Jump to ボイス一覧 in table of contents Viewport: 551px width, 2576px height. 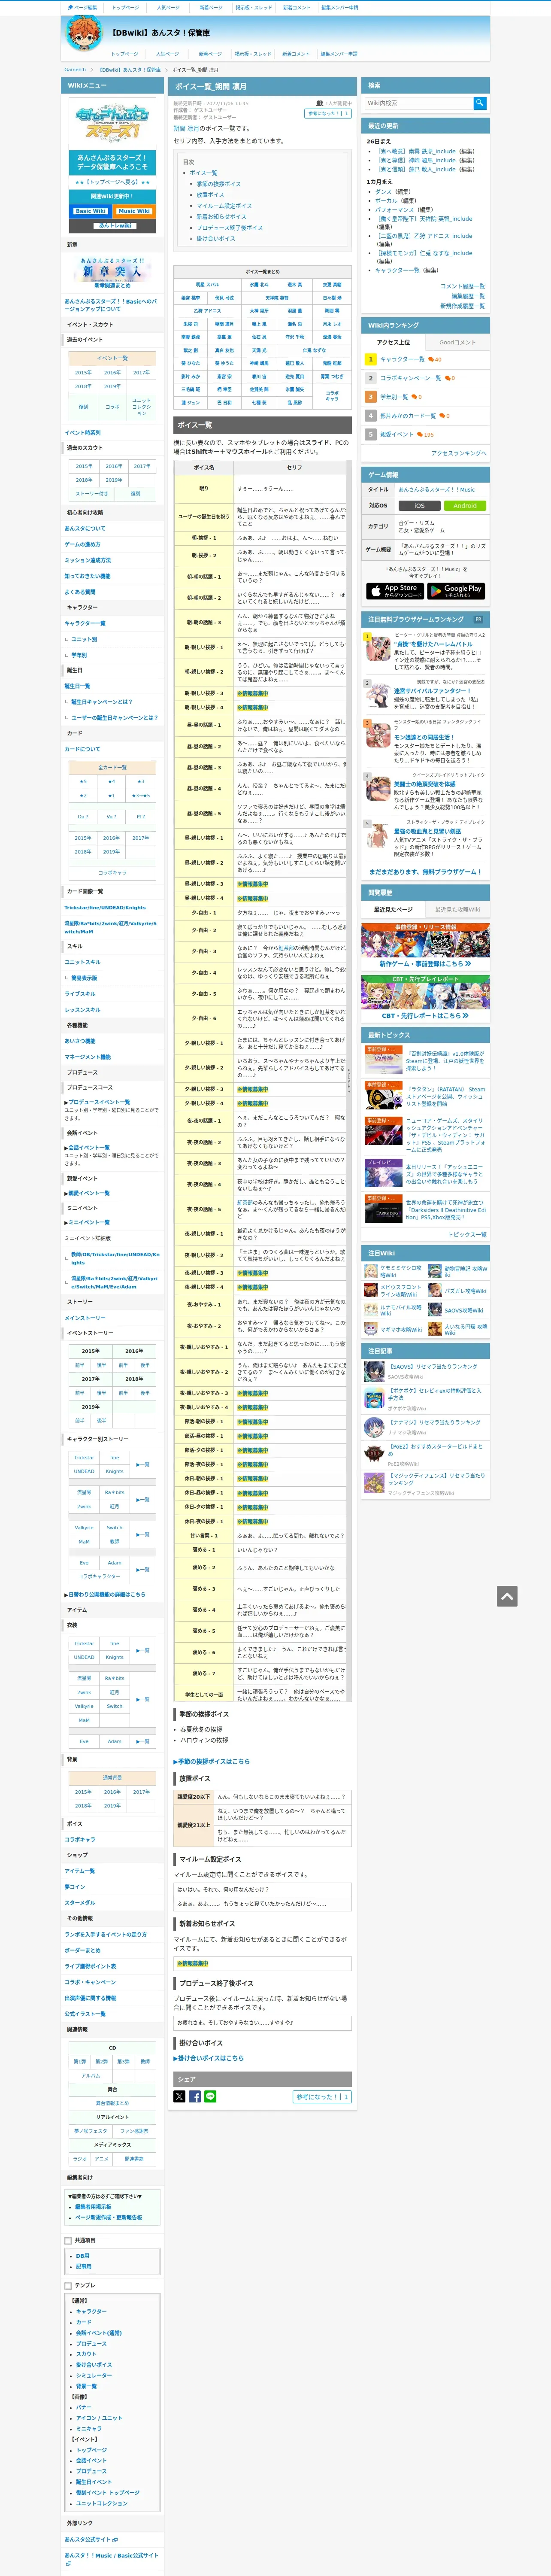[x=204, y=173]
